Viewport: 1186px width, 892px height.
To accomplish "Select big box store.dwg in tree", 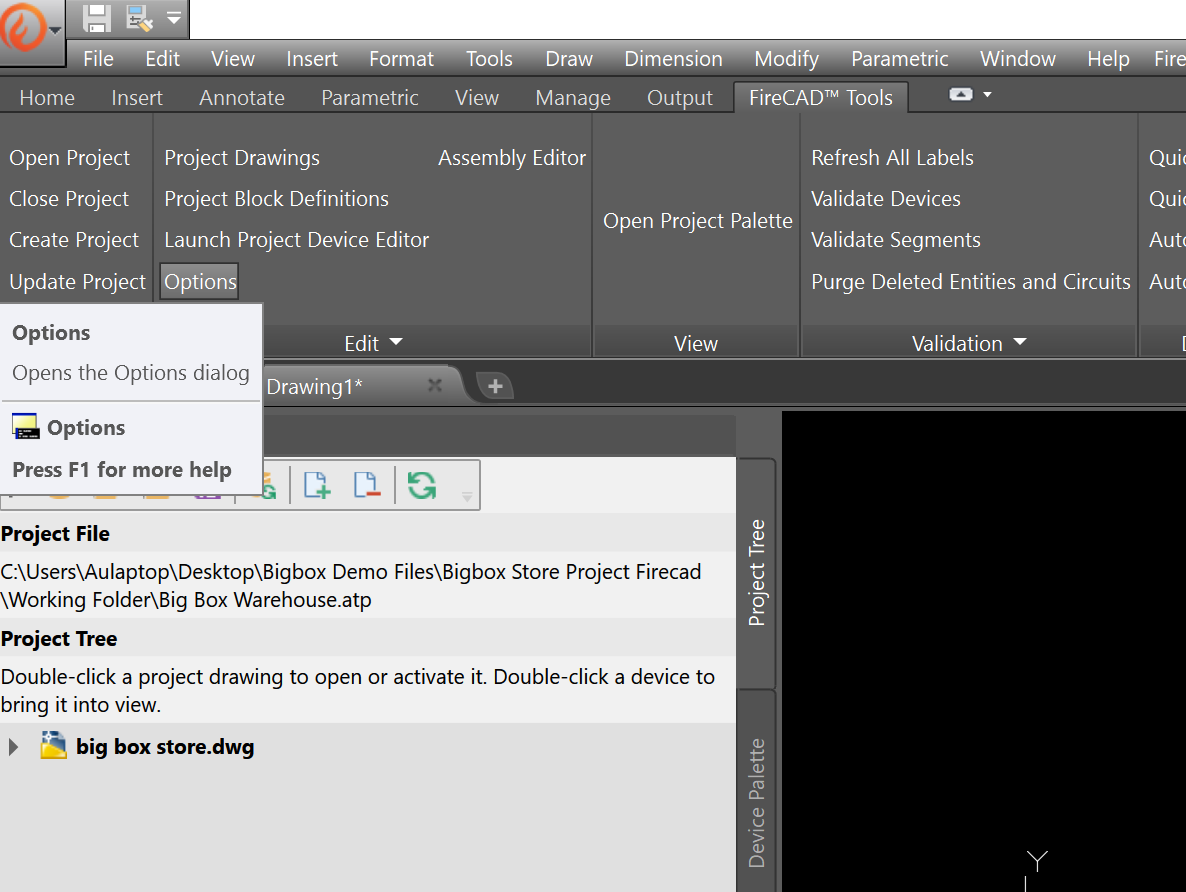I will (165, 747).
